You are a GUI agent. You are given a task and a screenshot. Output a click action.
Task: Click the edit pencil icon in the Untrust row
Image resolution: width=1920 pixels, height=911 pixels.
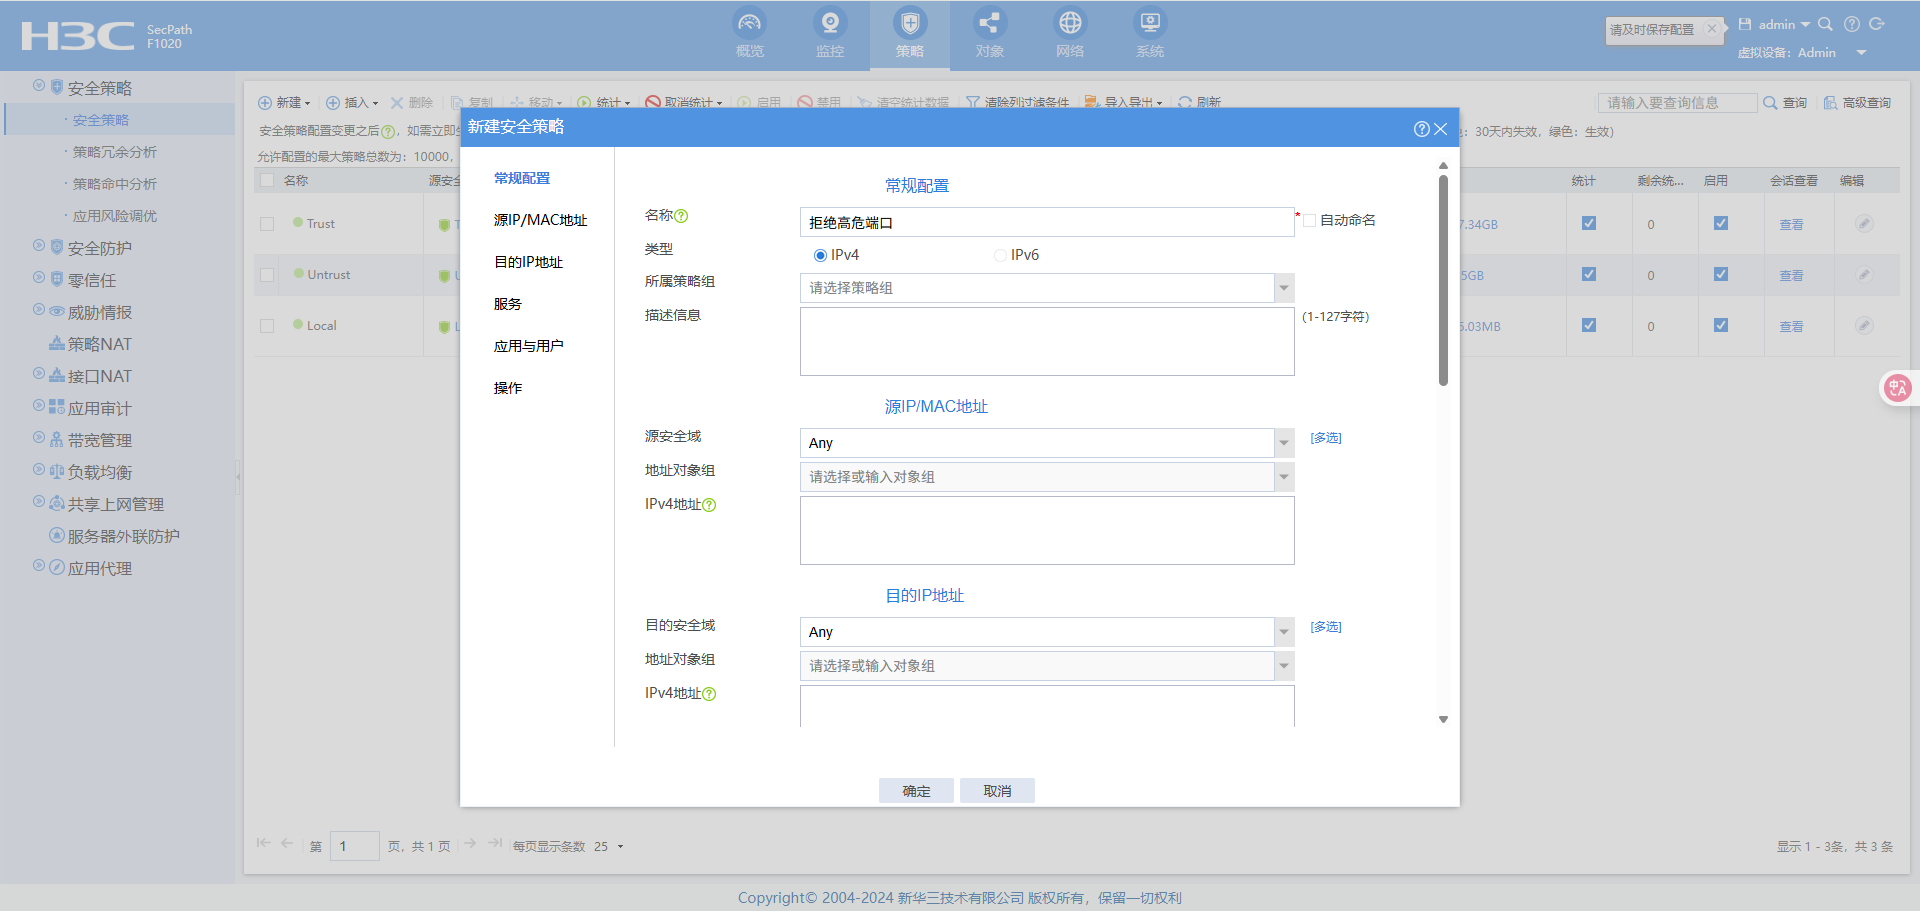[1864, 275]
